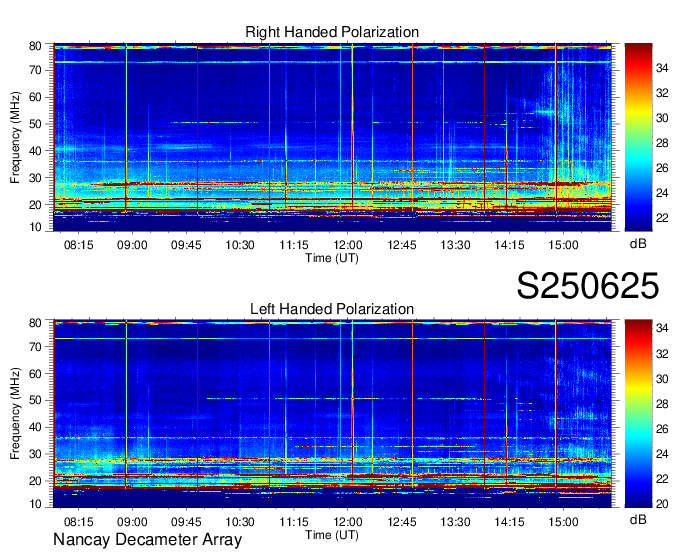Click the 13:30 tick label on bottom plot
The image size is (680, 552).
click(x=455, y=522)
